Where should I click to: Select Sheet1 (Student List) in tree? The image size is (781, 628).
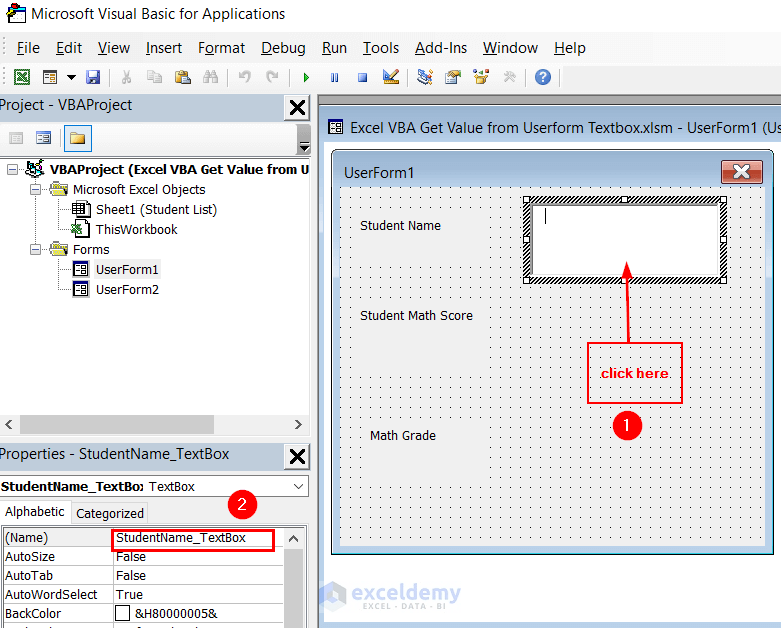tap(156, 210)
